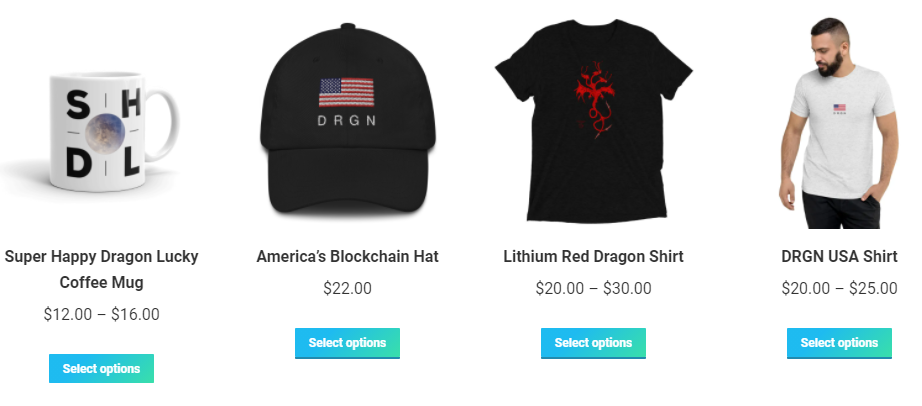Select options for the Coffee Mug
Image resolution: width=922 pixels, height=406 pixels.
point(101,368)
